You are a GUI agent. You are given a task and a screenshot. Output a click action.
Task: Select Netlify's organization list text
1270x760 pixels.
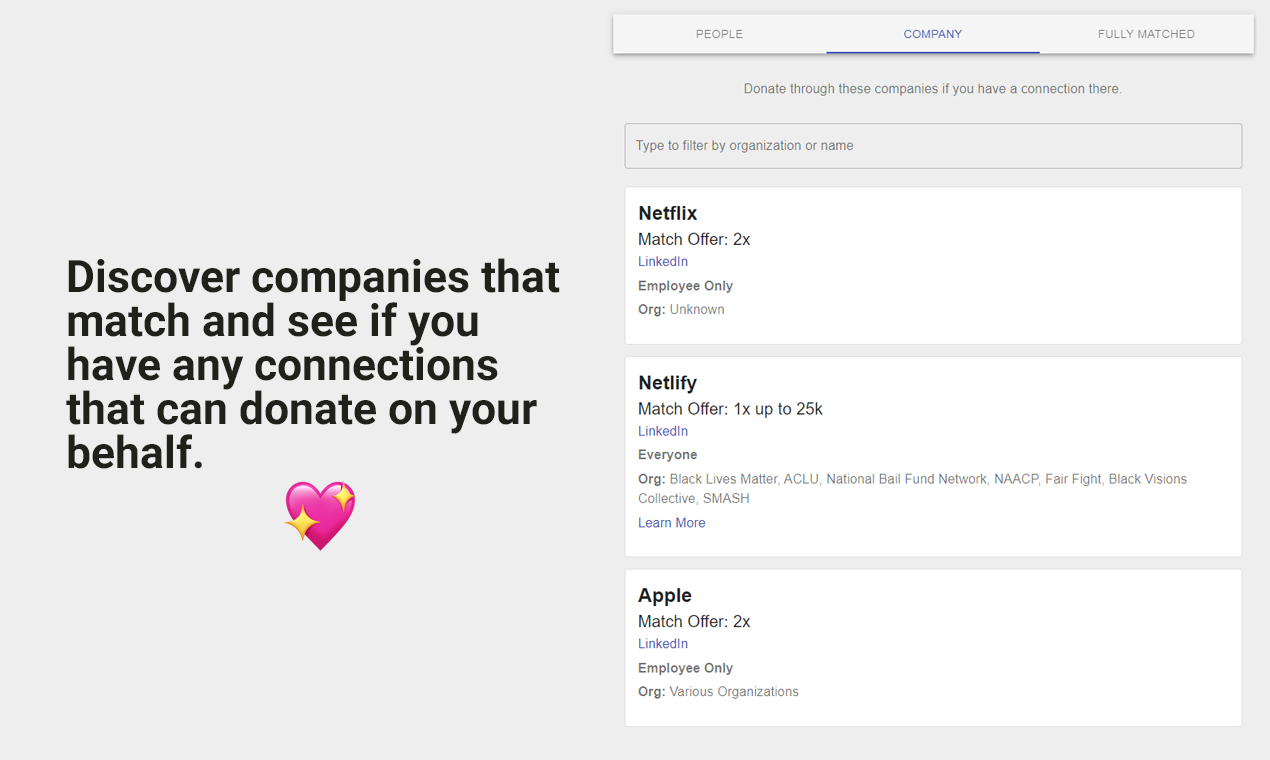[913, 489]
